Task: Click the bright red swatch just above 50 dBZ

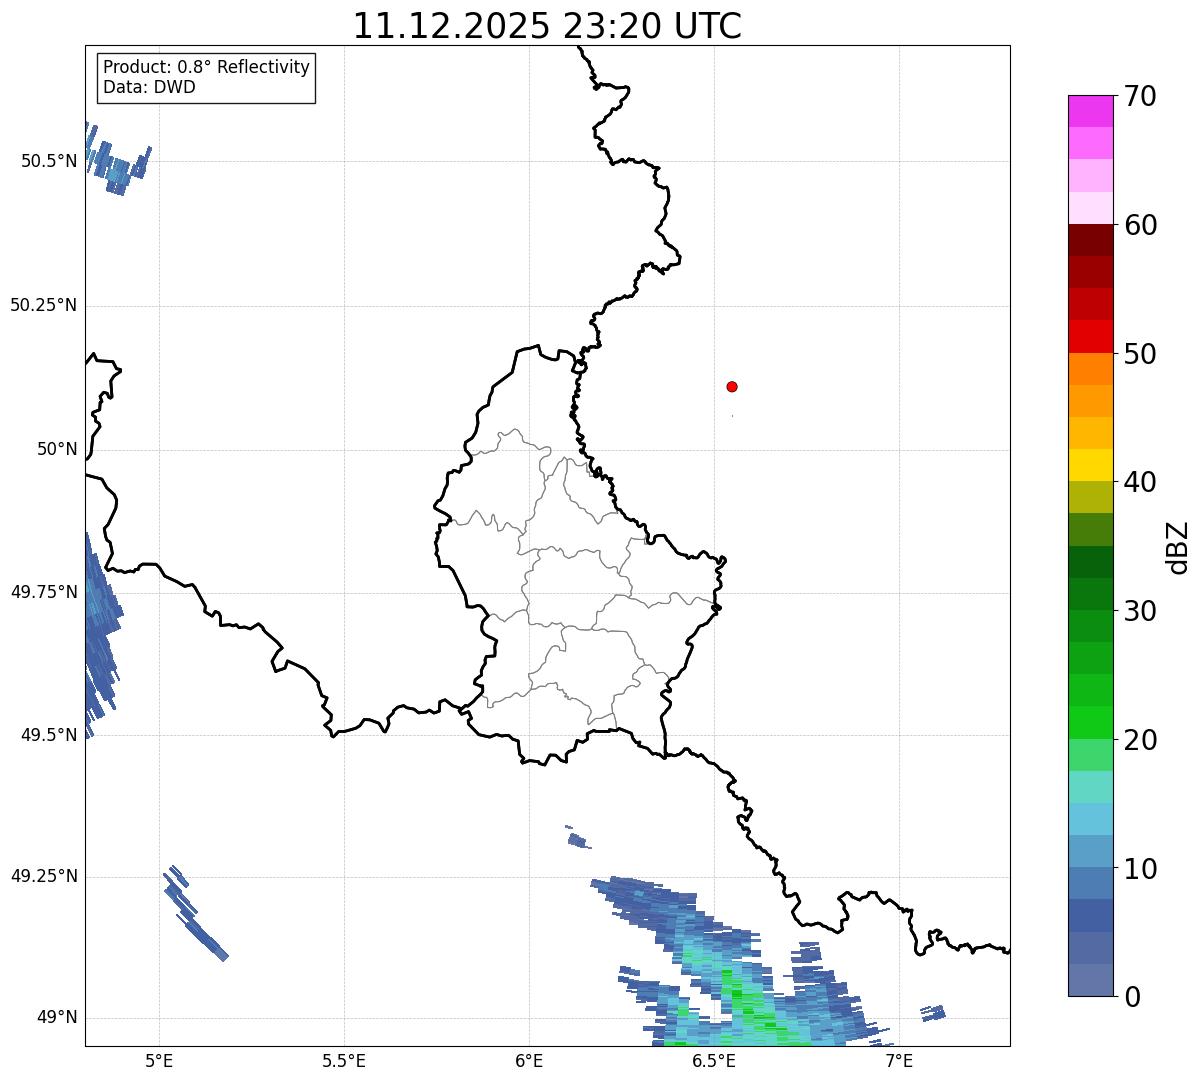Action: (x=1090, y=336)
